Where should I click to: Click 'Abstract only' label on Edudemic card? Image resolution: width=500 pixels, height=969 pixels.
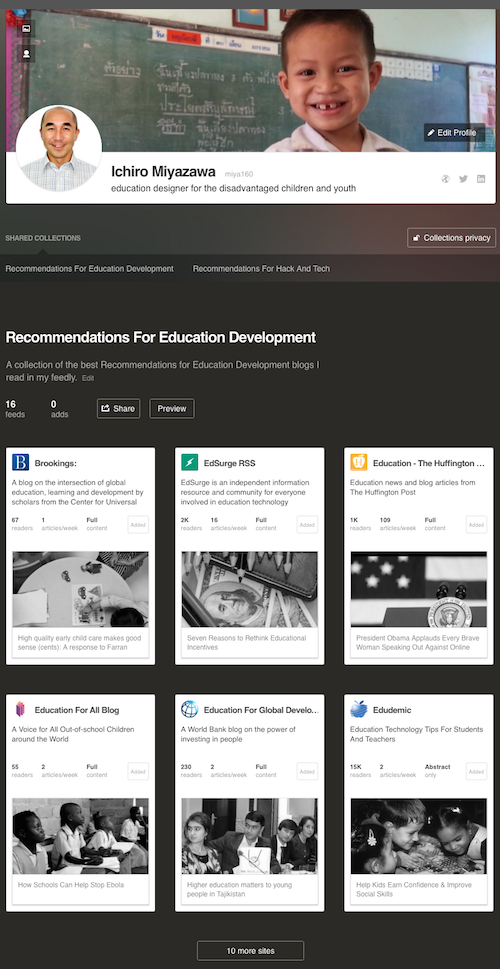click(x=438, y=771)
